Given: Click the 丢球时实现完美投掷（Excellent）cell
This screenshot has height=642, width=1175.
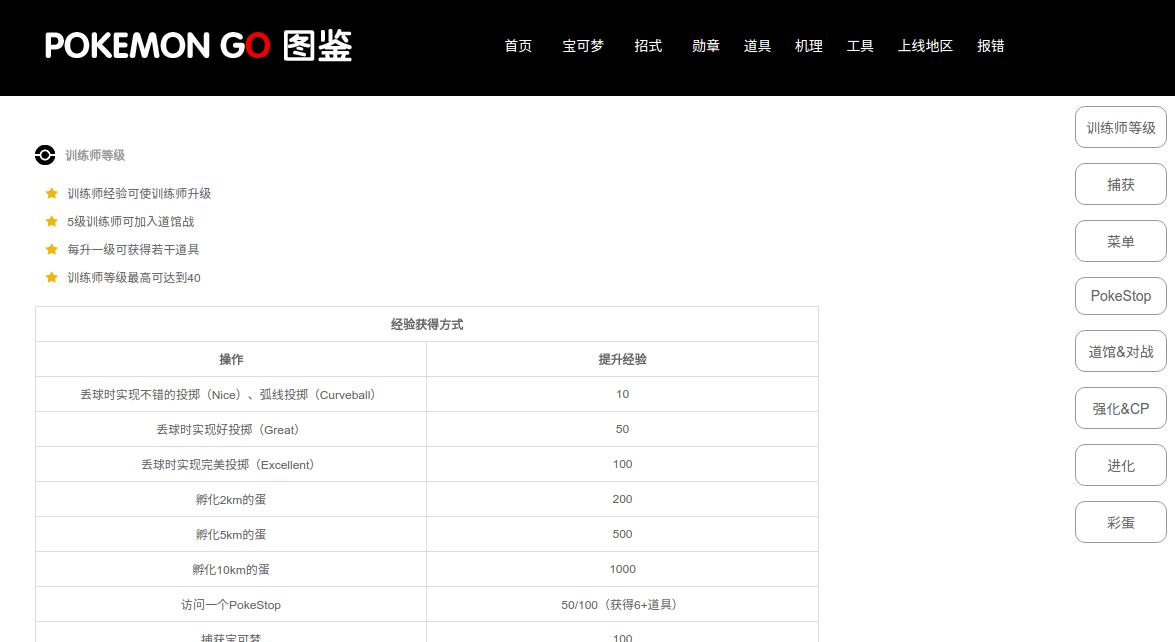Looking at the screenshot, I should [231, 464].
